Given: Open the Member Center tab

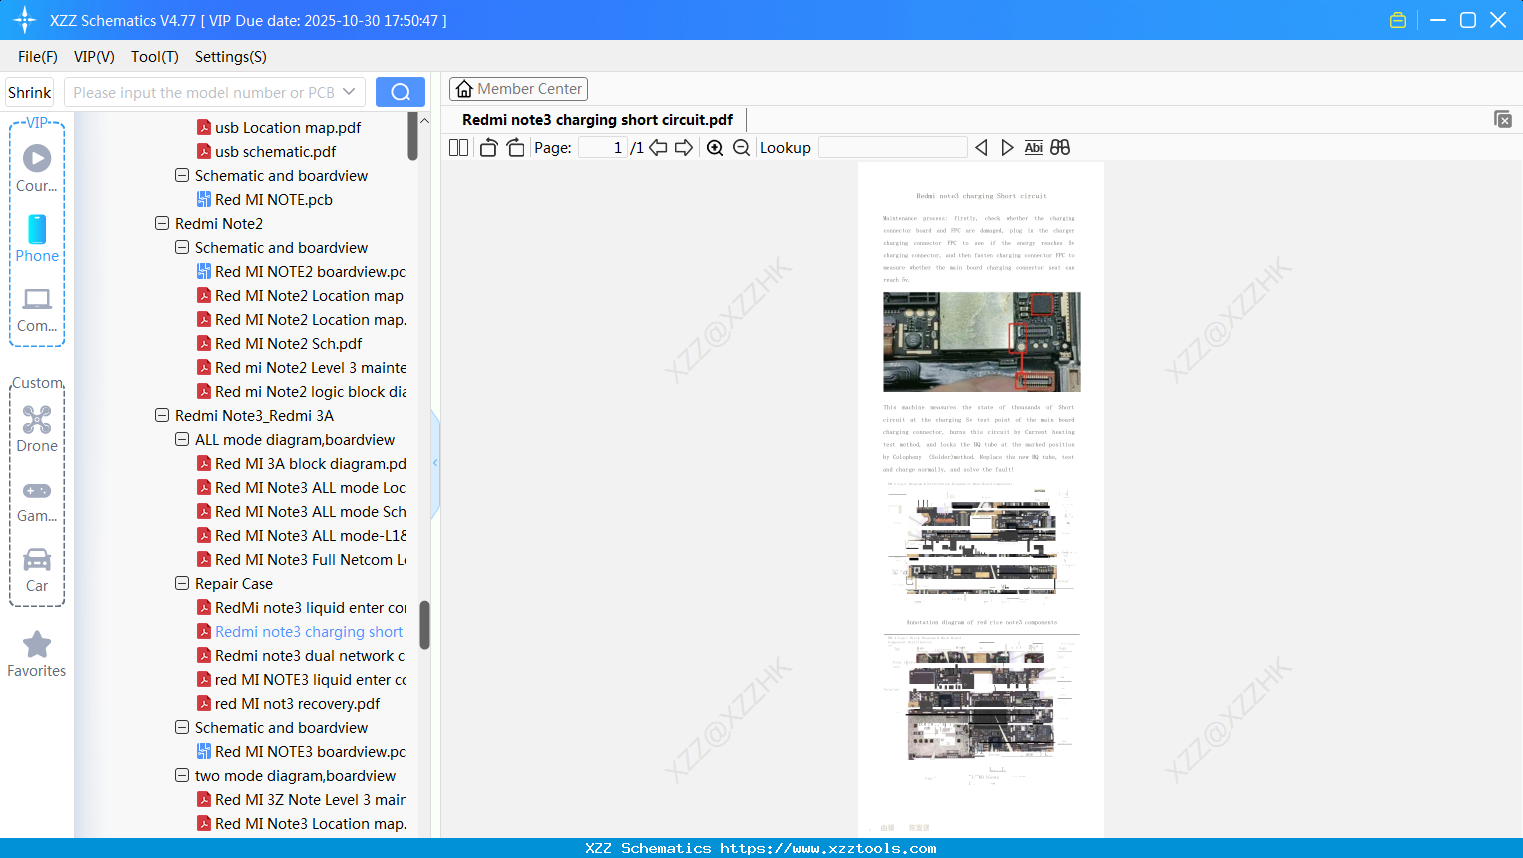Looking at the screenshot, I should [x=518, y=89].
